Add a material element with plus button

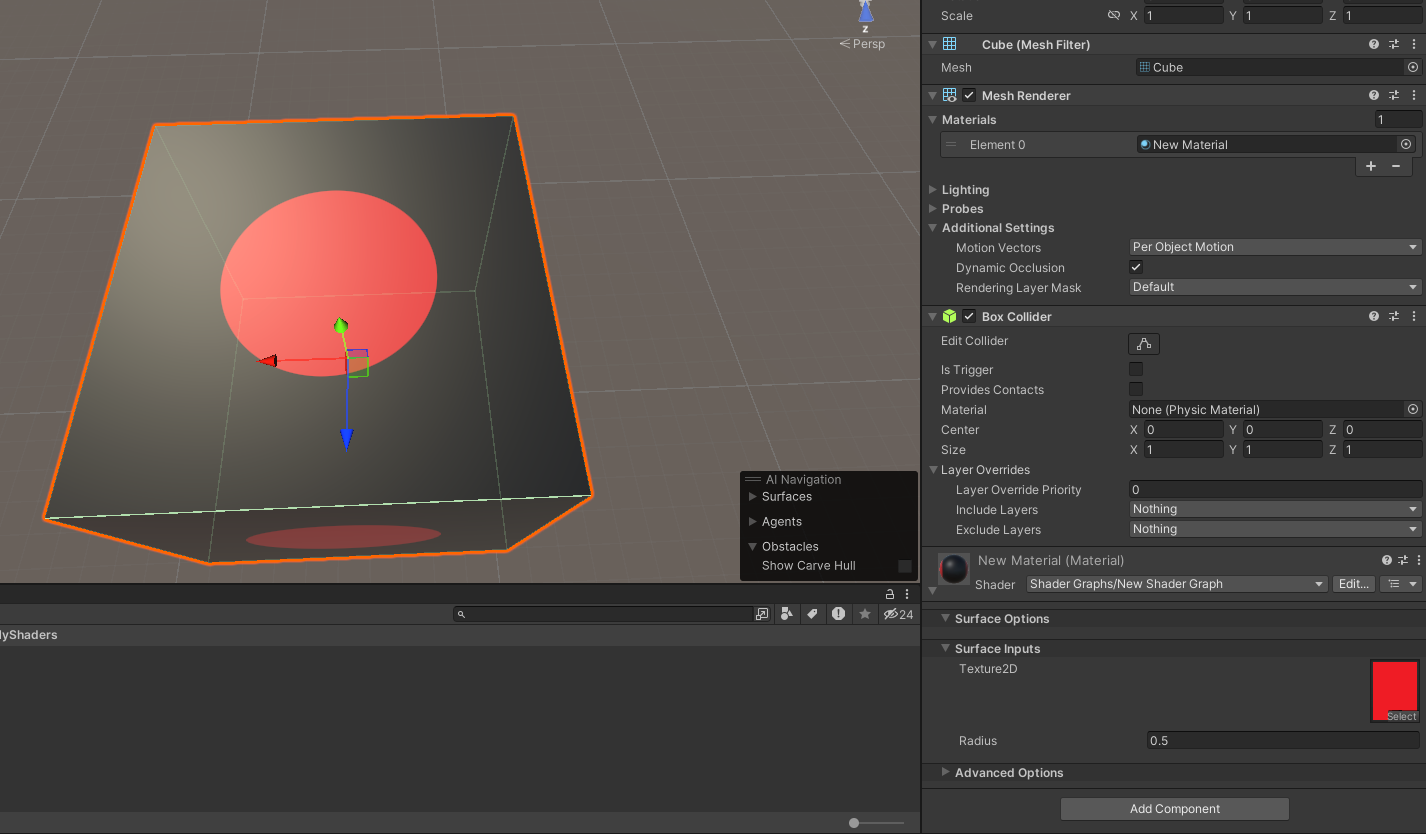pos(1371,166)
